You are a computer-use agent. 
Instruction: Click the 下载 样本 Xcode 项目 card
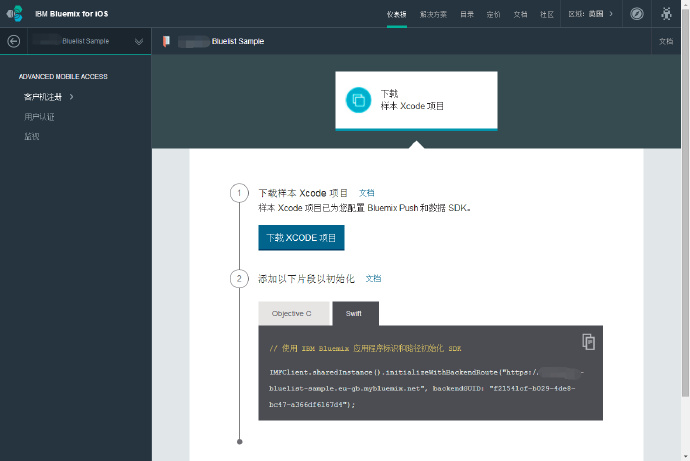416,101
